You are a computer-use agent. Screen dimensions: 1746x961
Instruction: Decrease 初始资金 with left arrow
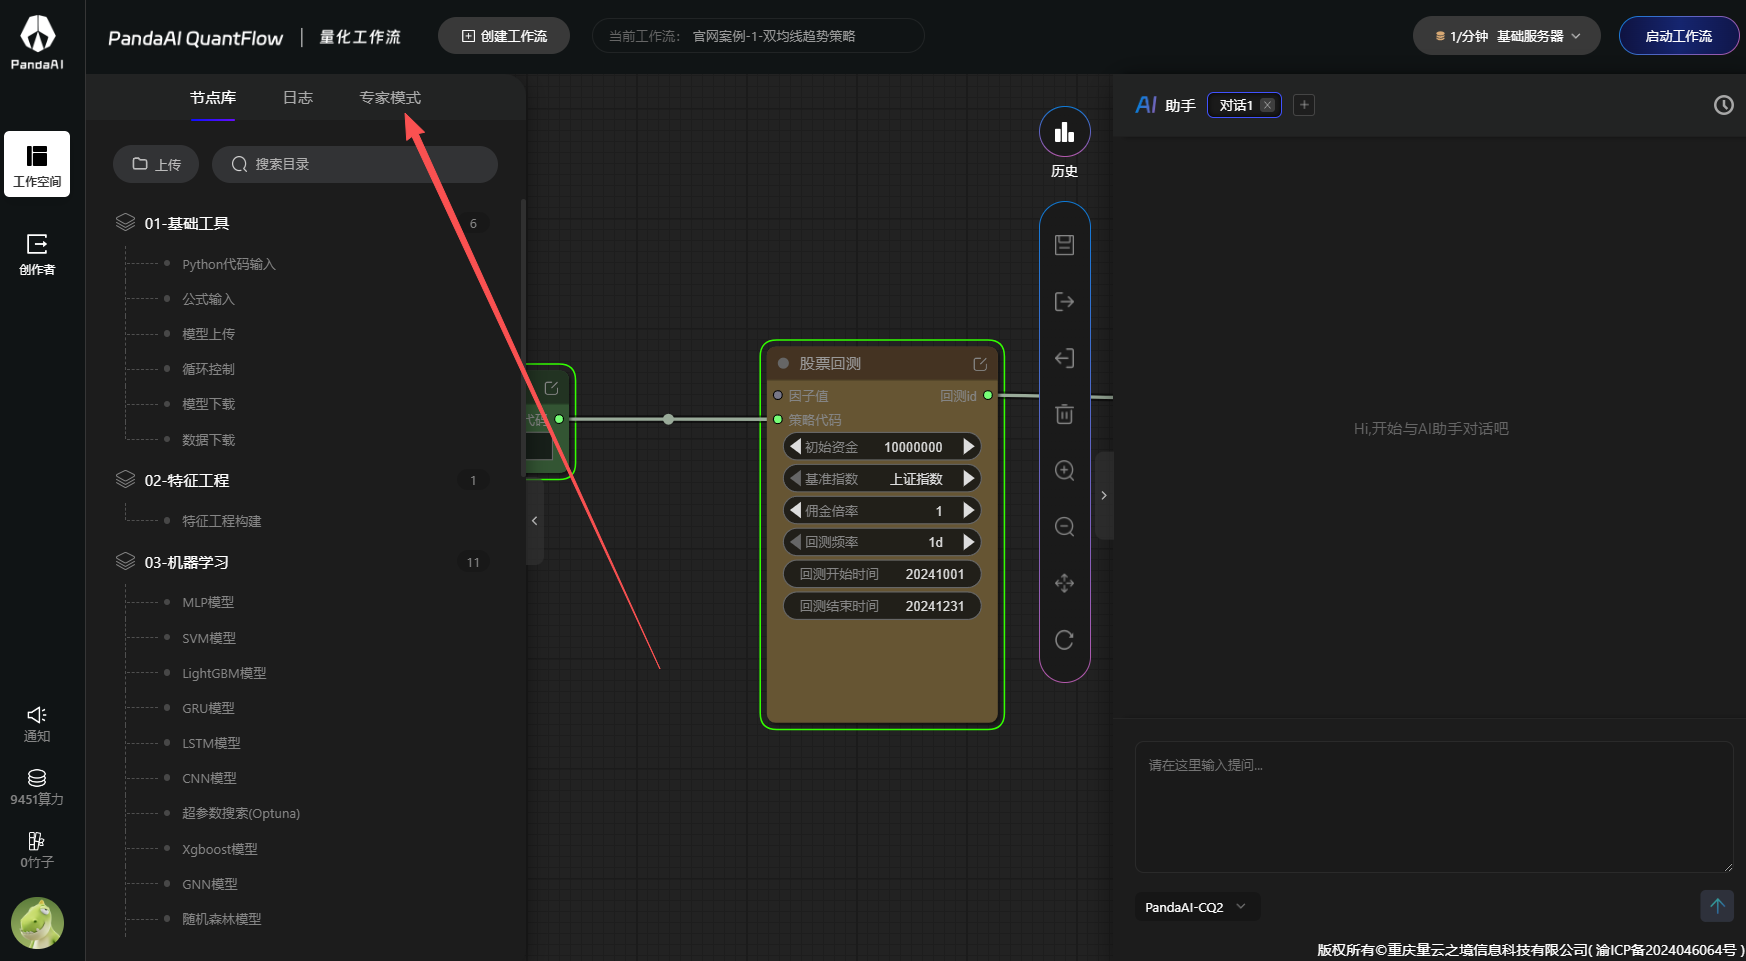[x=796, y=447]
